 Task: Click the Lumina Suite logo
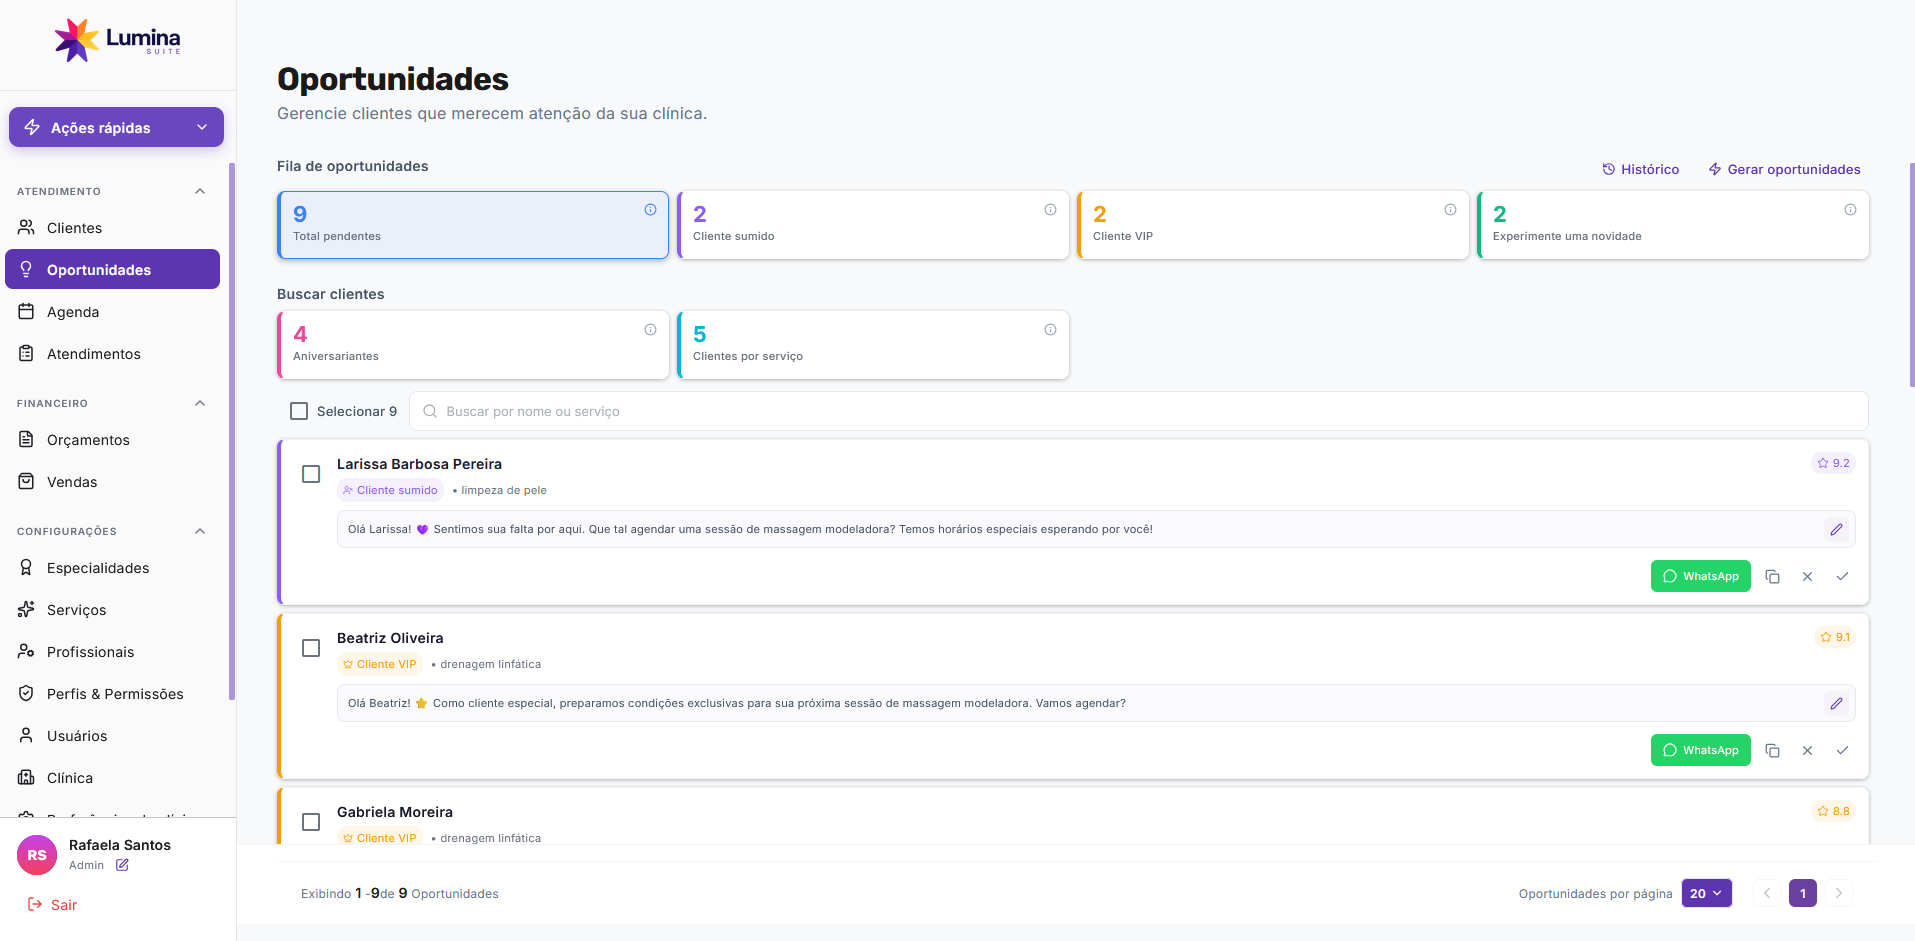[x=118, y=40]
